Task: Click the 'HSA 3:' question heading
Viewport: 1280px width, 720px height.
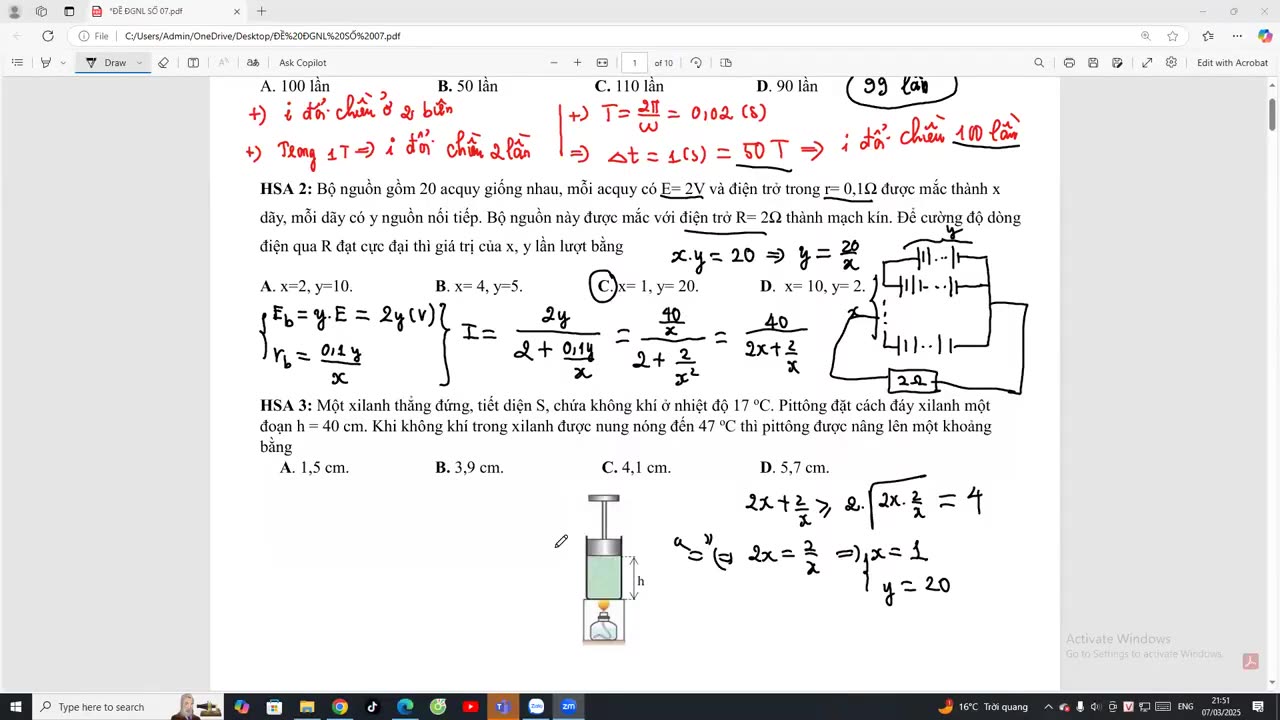Action: point(286,405)
